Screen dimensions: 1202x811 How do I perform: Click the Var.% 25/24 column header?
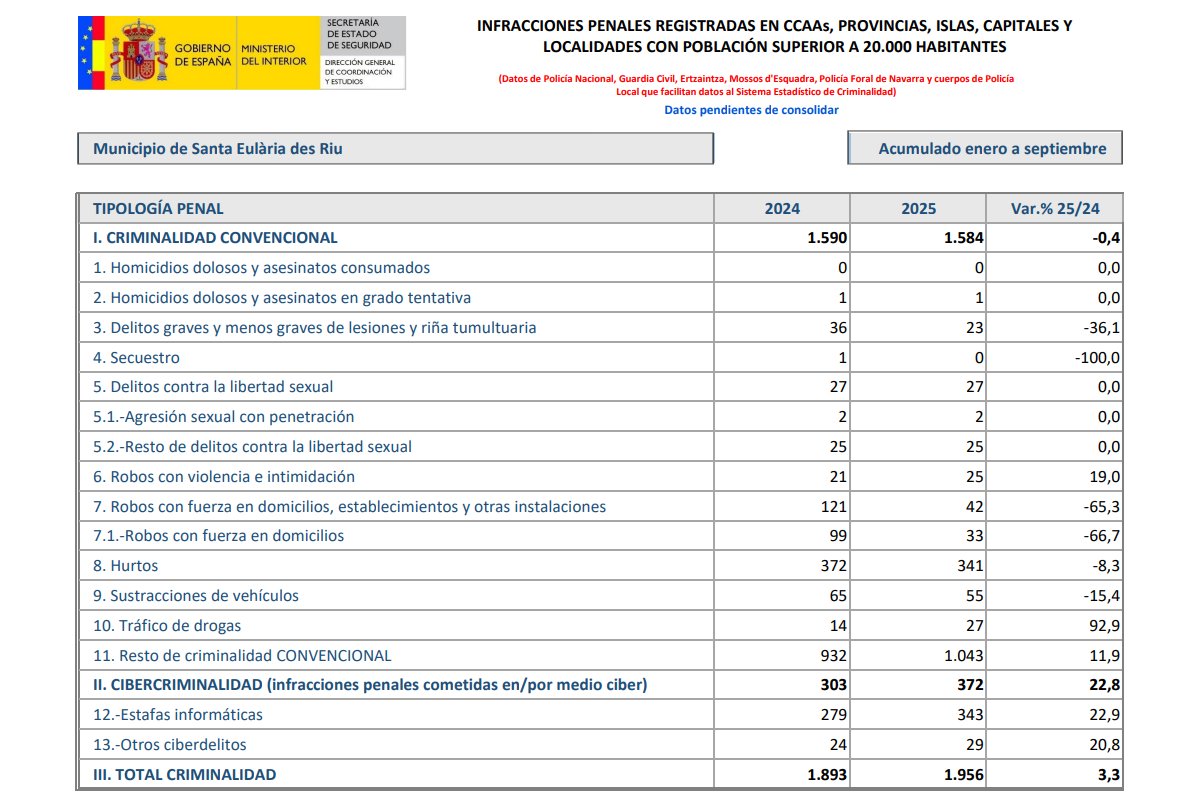[1054, 208]
